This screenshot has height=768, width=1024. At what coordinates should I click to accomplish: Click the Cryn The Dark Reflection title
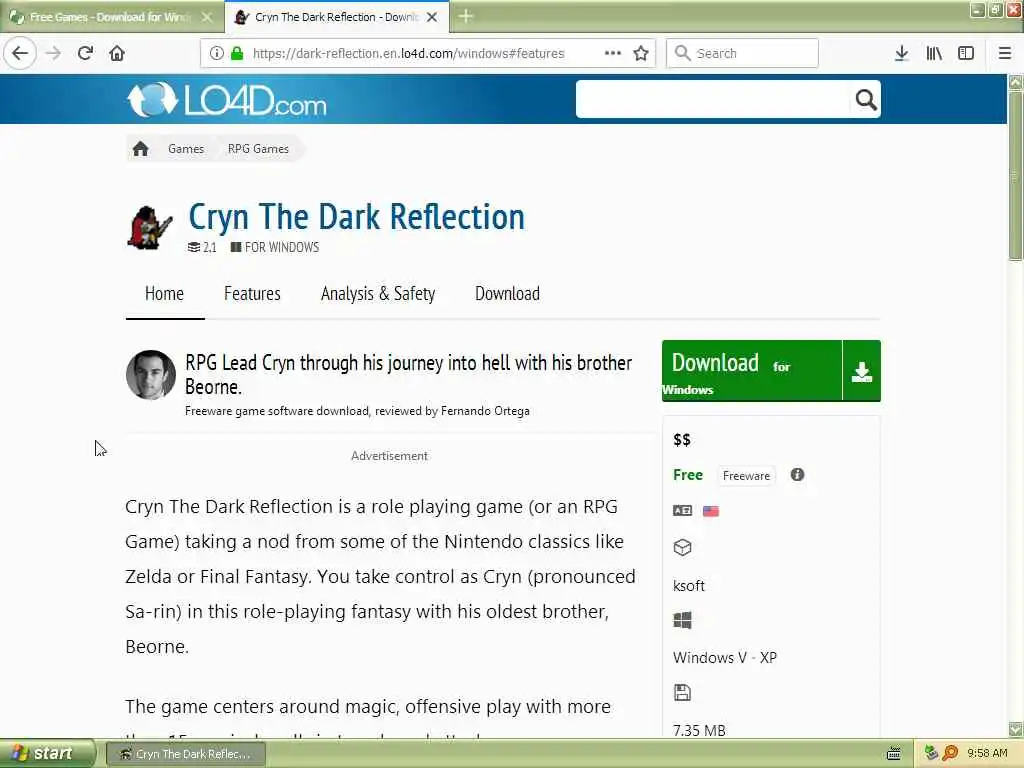(357, 216)
